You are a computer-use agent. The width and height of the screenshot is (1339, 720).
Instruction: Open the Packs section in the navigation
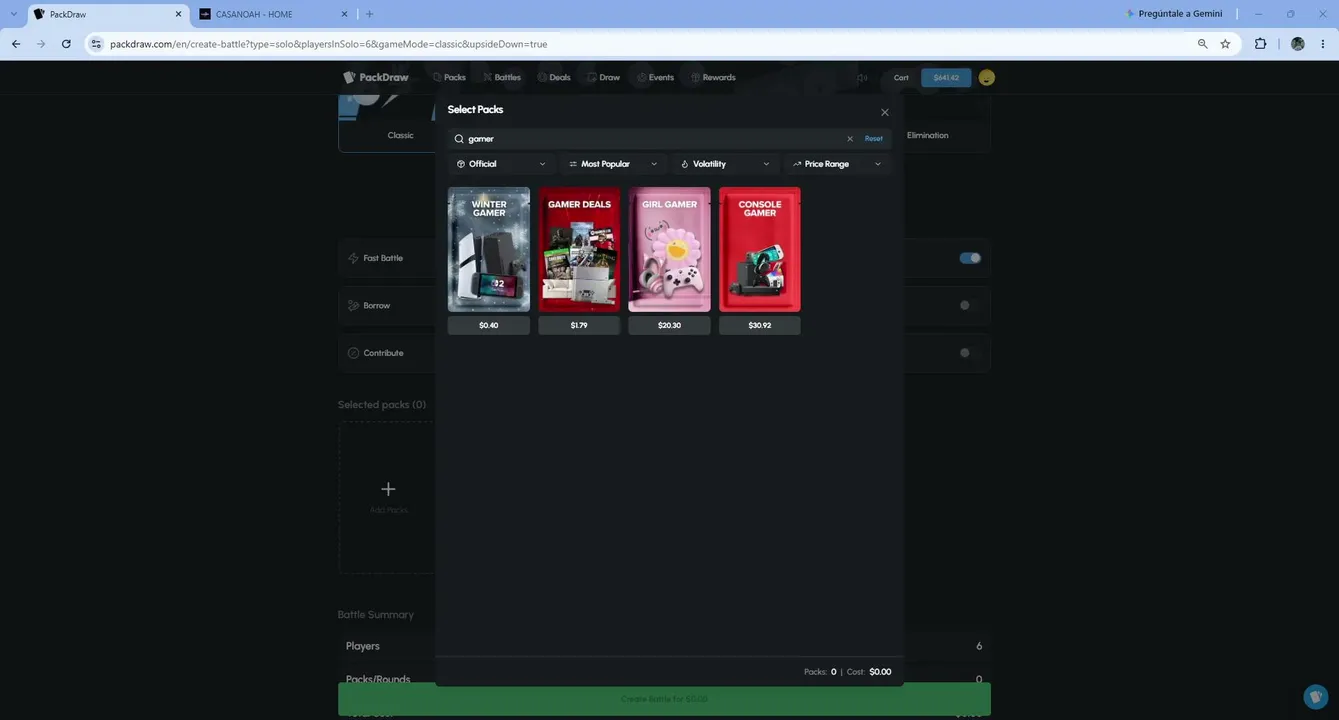tap(449, 77)
